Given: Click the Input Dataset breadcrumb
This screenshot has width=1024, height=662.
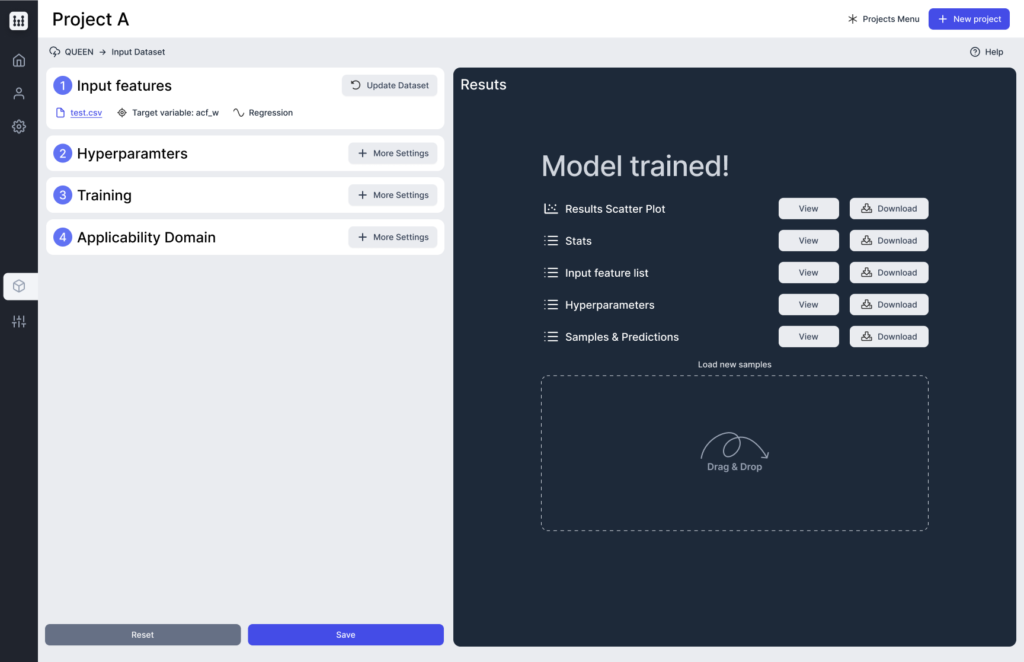Looking at the screenshot, I should click(x=138, y=52).
